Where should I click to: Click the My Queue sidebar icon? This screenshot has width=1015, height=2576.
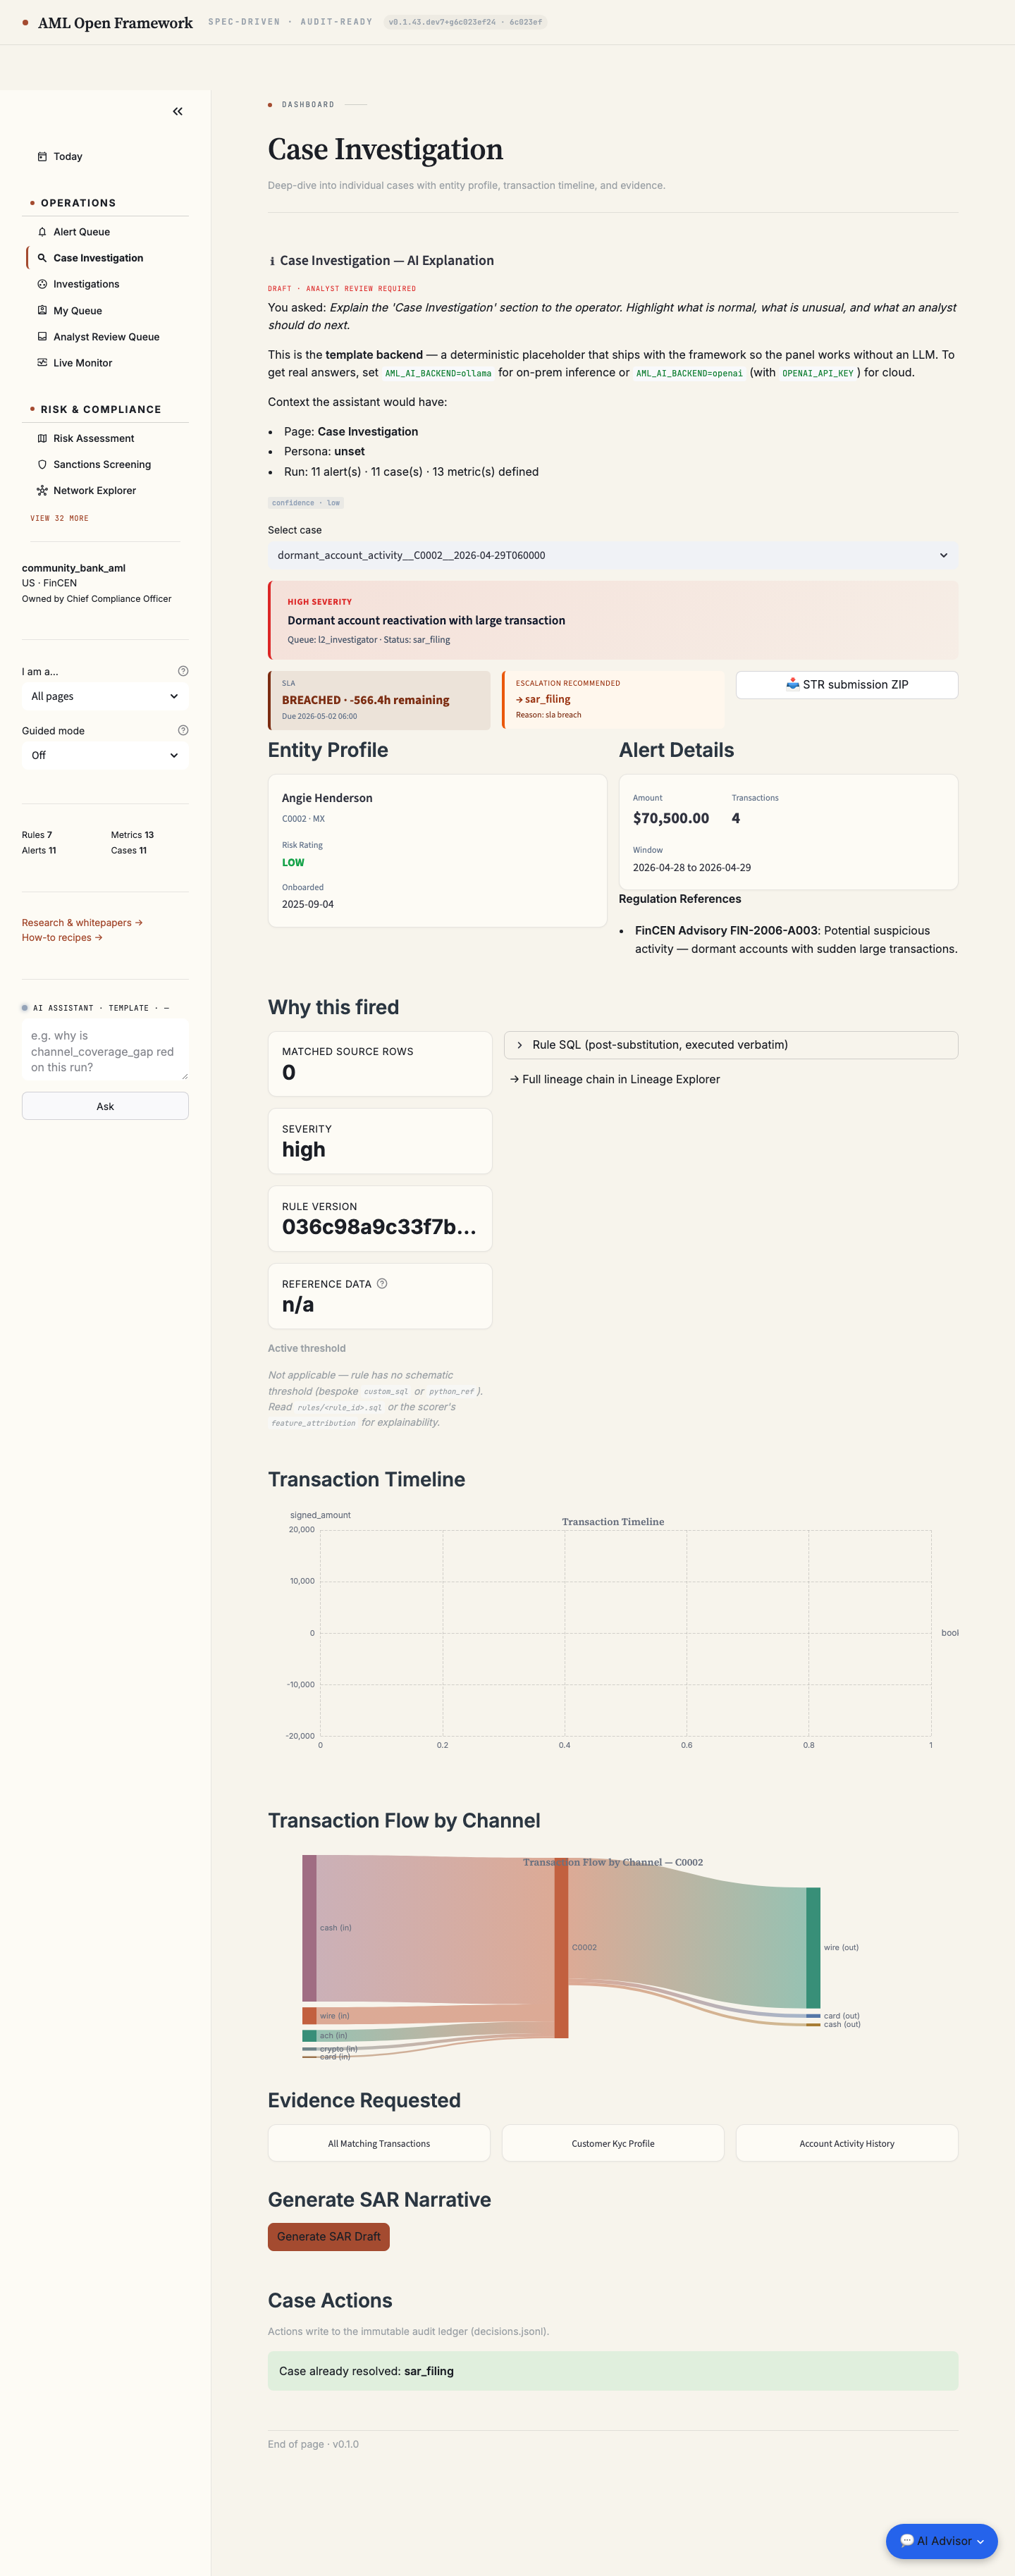pyautogui.click(x=42, y=311)
